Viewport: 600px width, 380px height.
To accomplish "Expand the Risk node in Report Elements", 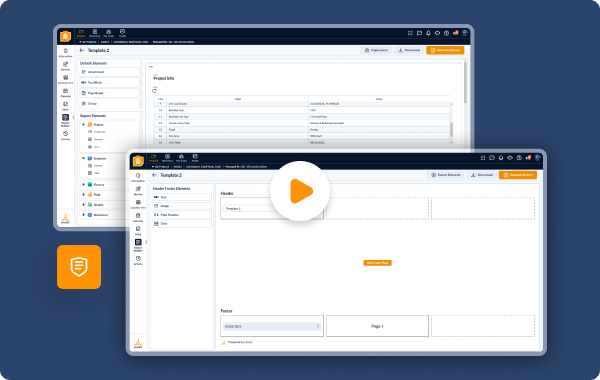I will pos(84,195).
